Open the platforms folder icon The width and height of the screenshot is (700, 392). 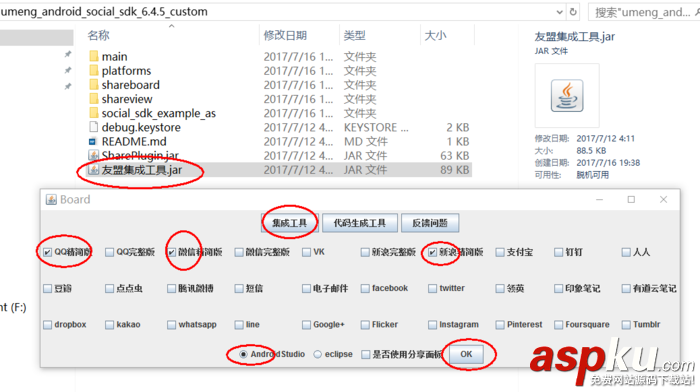(94, 71)
